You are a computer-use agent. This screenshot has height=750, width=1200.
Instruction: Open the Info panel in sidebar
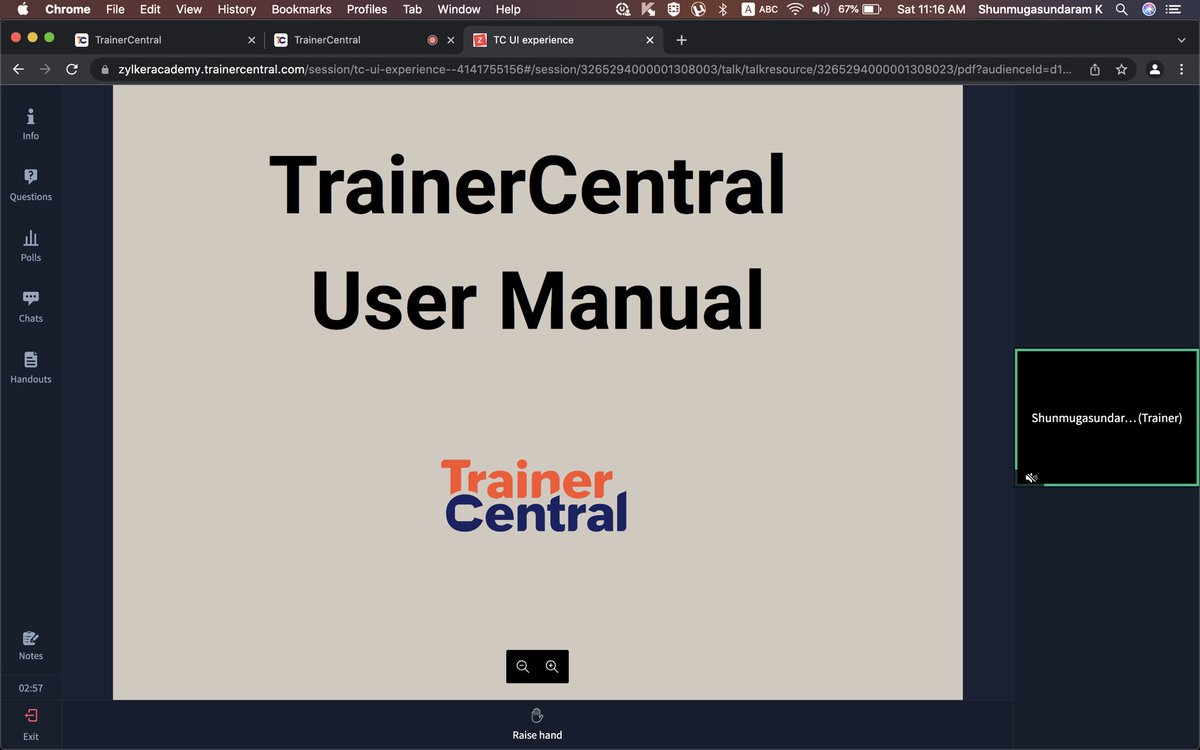click(31, 124)
